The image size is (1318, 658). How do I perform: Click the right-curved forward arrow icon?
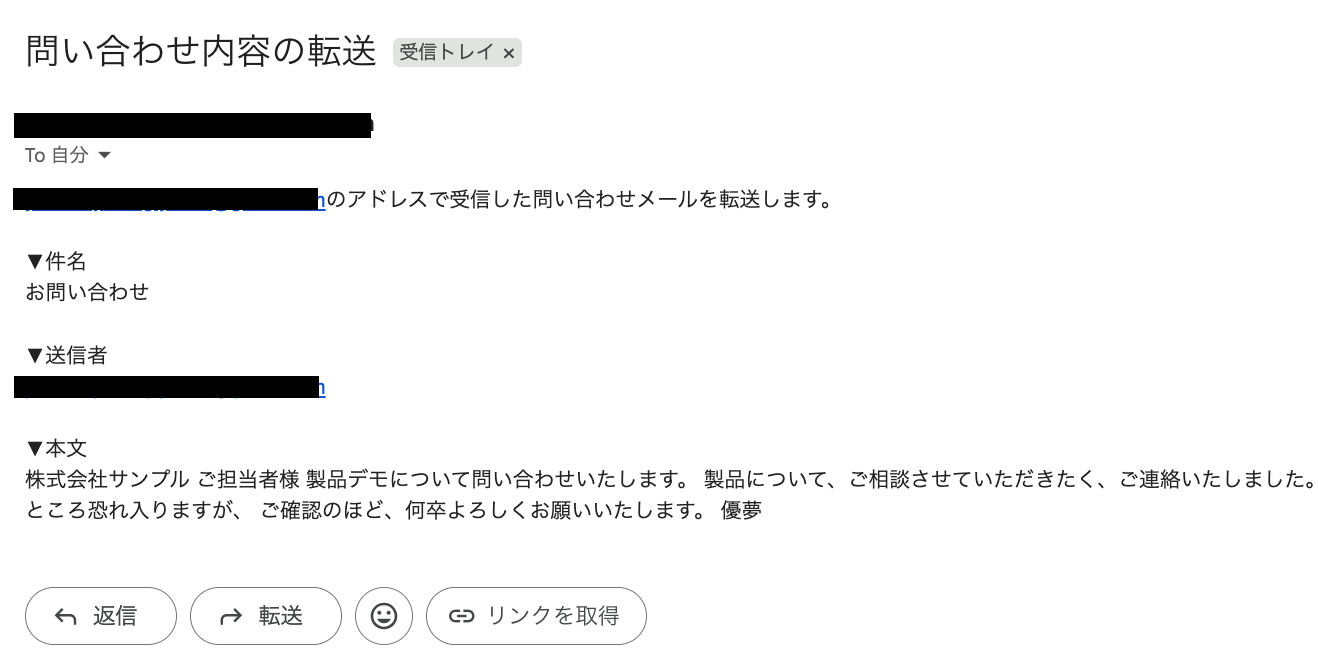tap(231, 617)
